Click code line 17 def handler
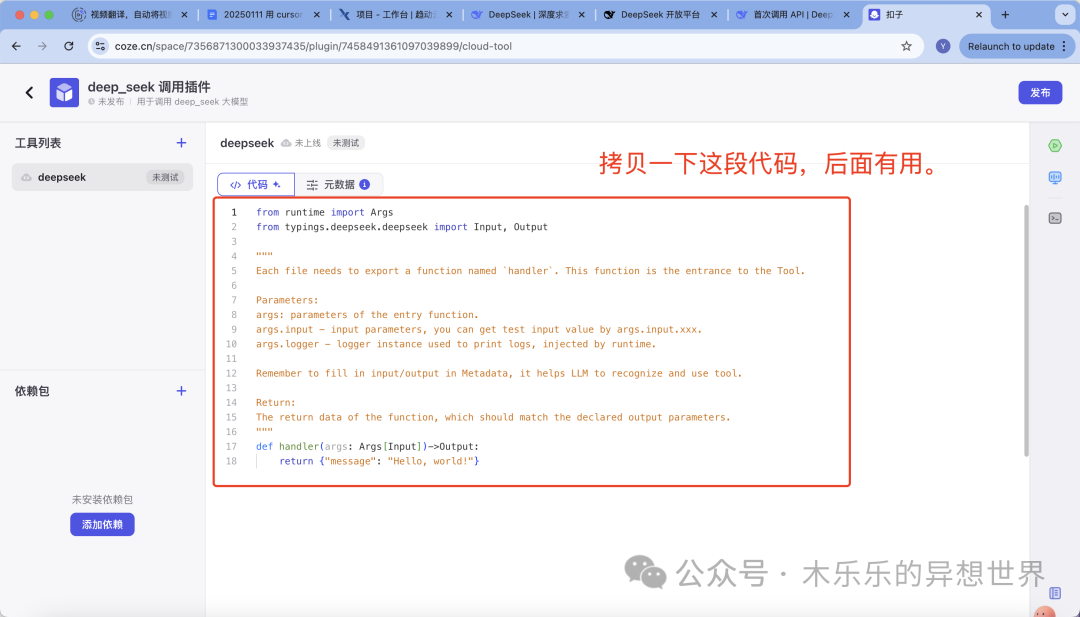The image size is (1080, 617). click(x=367, y=446)
